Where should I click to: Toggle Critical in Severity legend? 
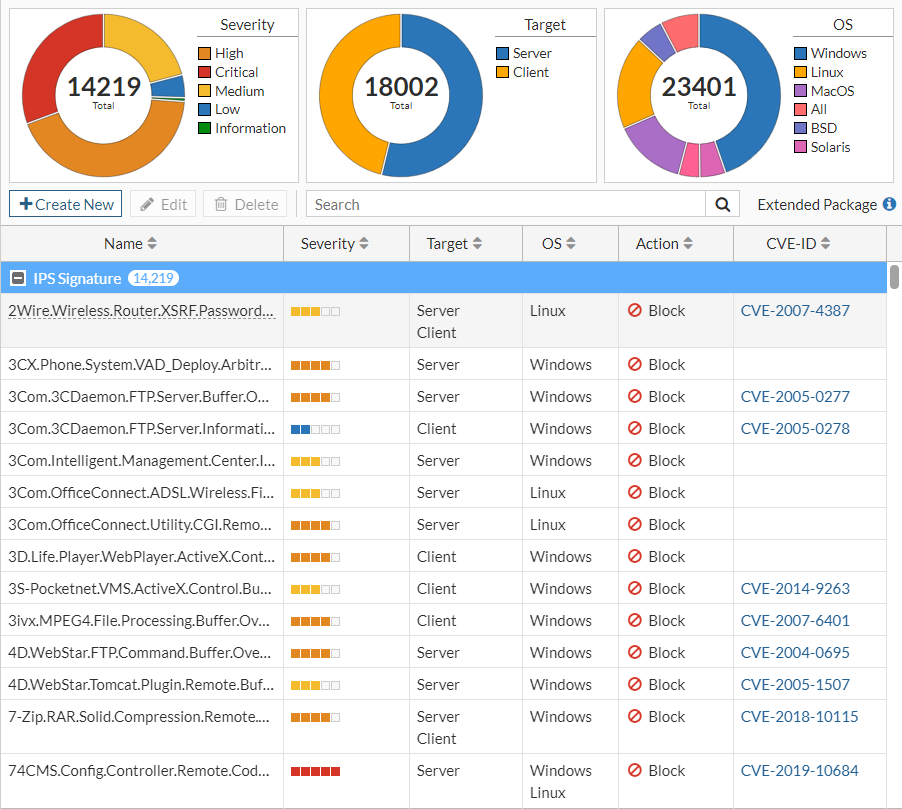(x=236, y=72)
